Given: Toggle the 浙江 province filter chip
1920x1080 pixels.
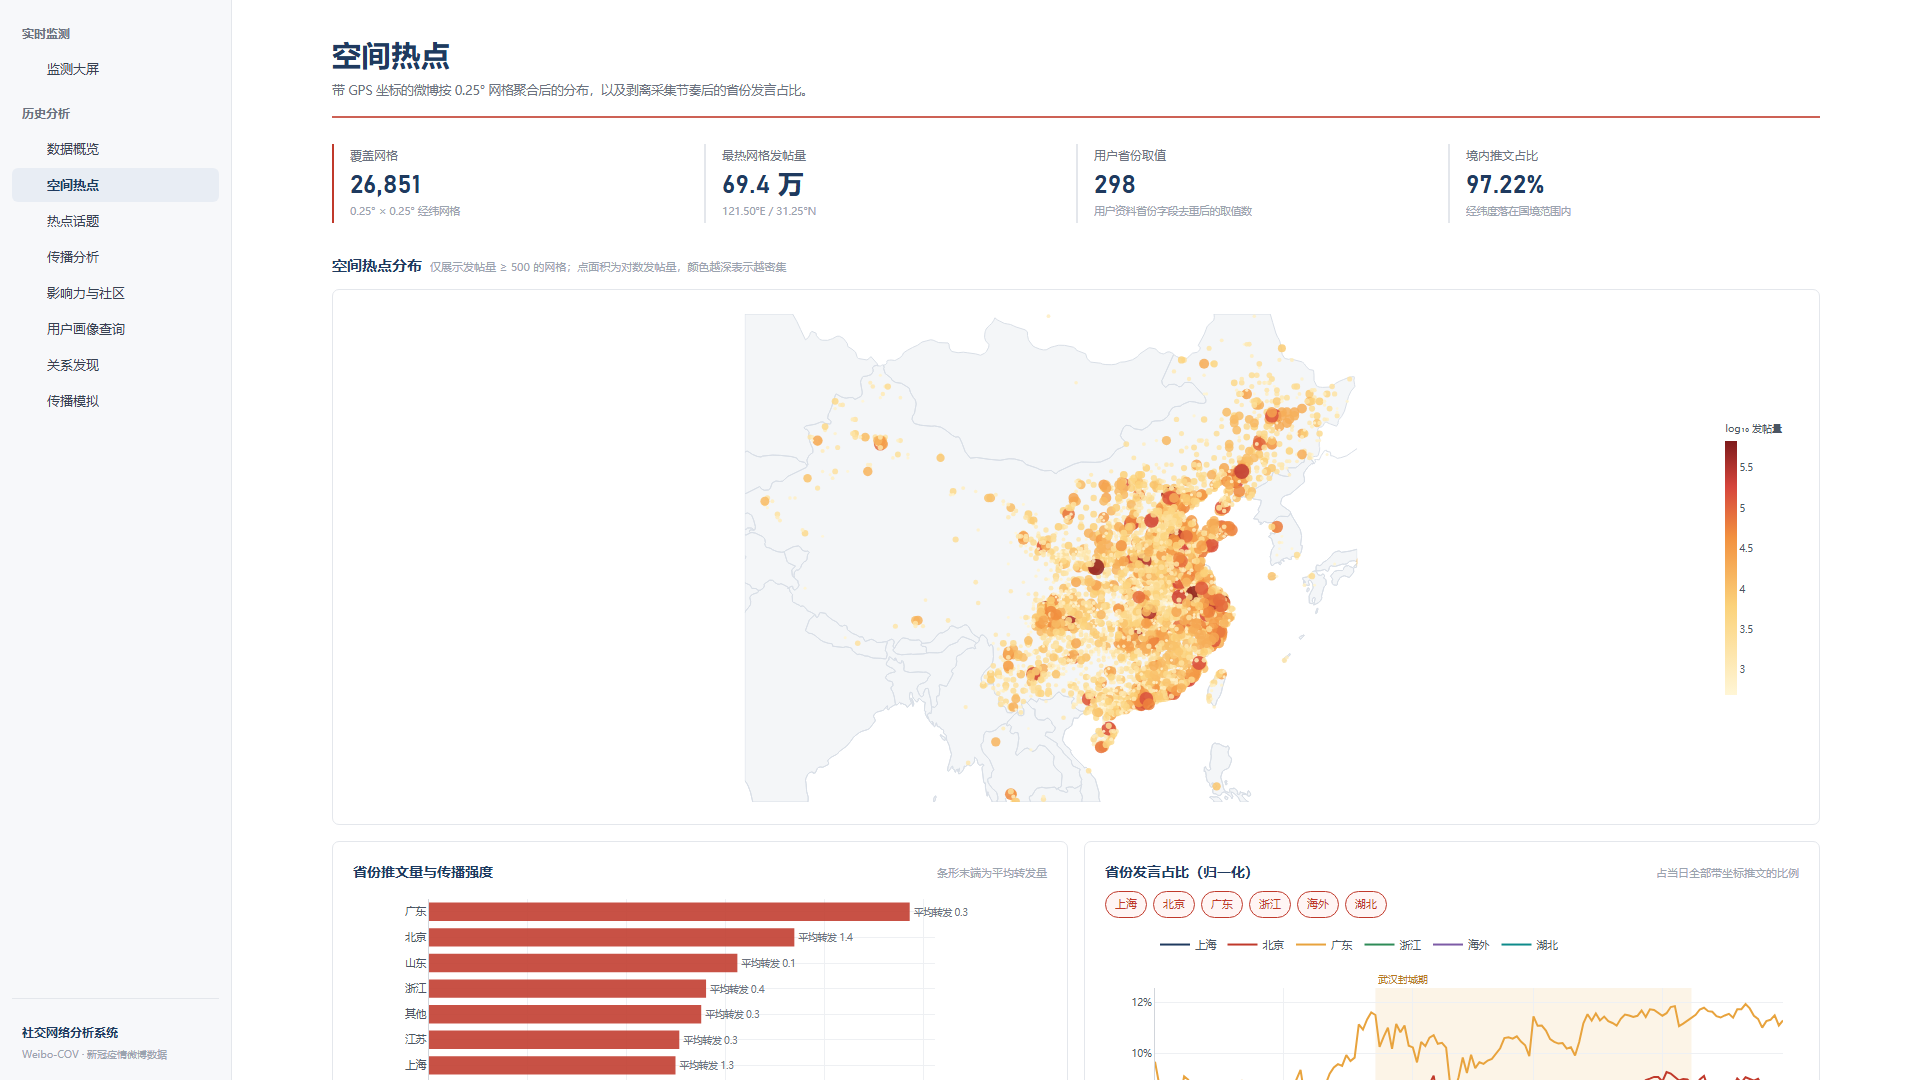Looking at the screenshot, I should tap(1270, 904).
